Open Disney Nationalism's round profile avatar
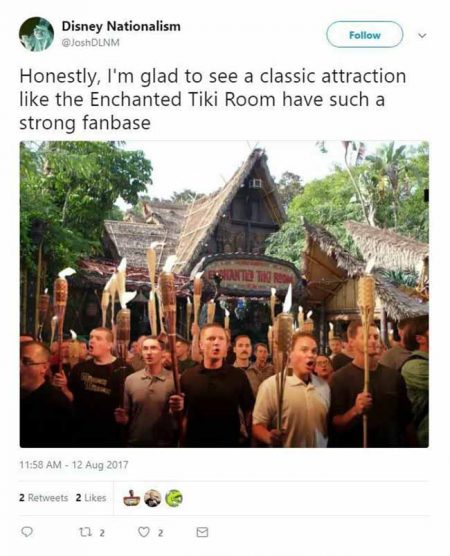 point(36,34)
